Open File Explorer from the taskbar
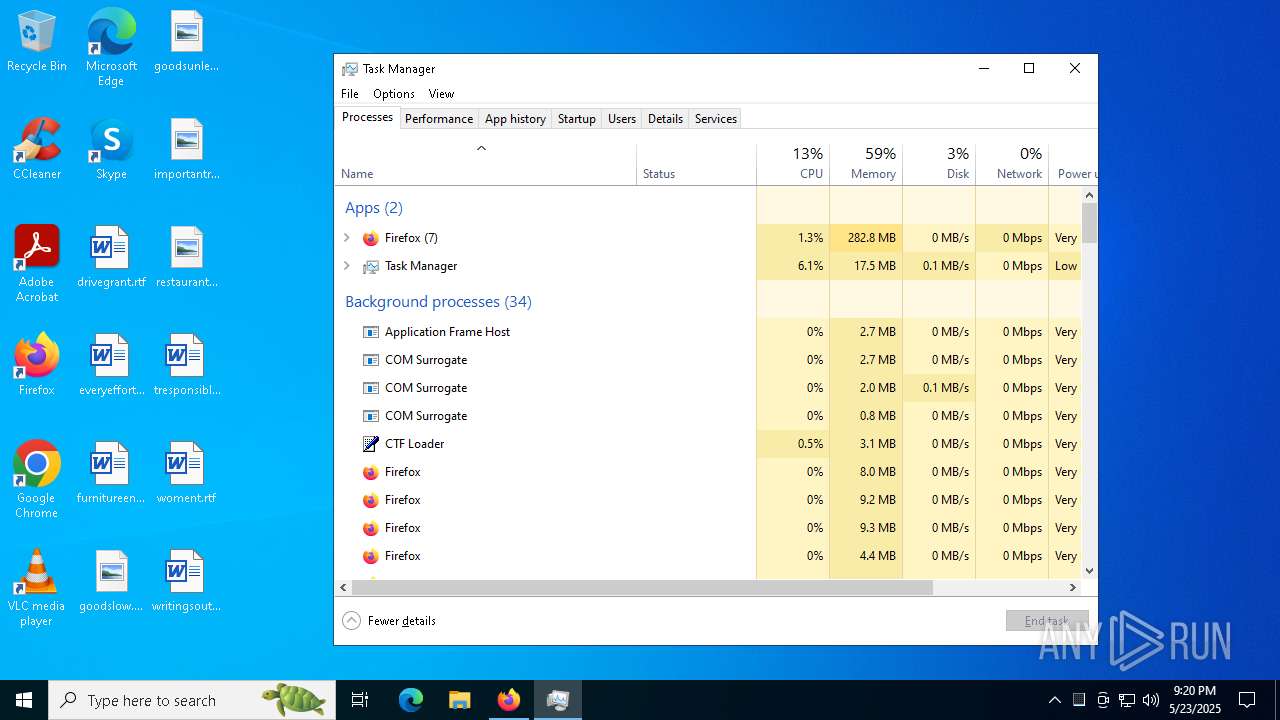The image size is (1280, 720). [x=460, y=700]
